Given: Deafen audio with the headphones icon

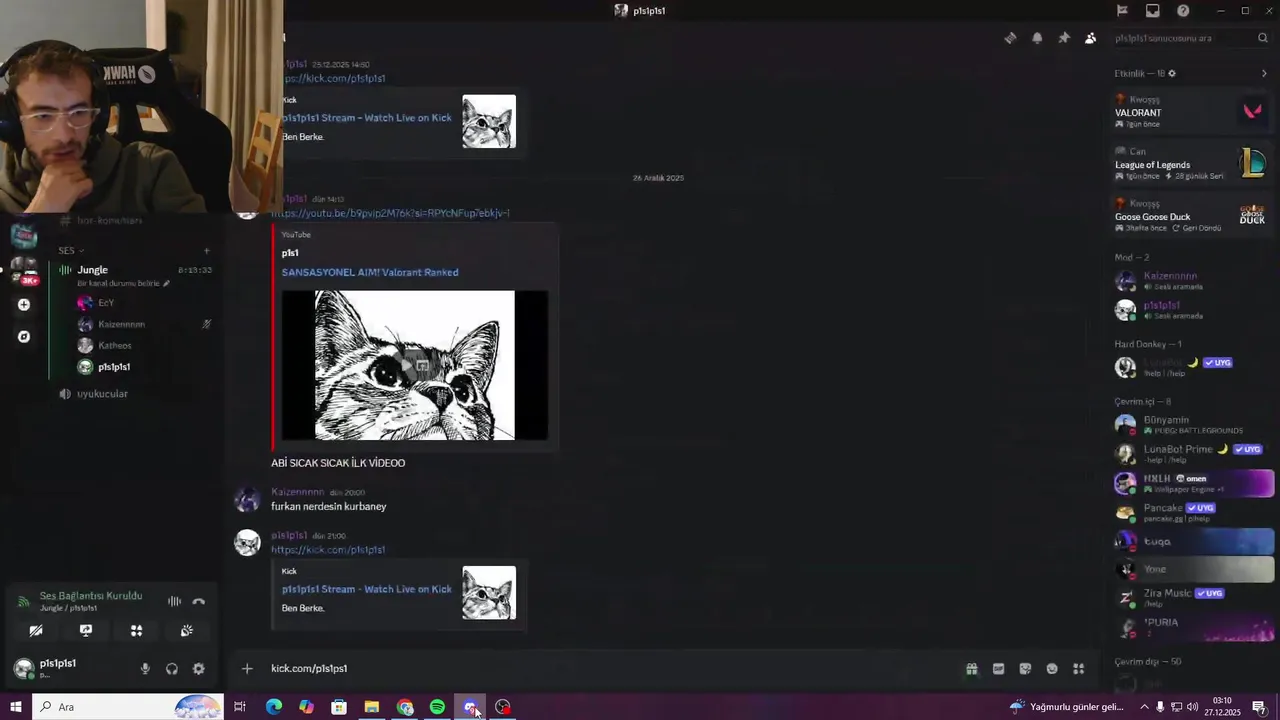Looking at the screenshot, I should pos(172,669).
